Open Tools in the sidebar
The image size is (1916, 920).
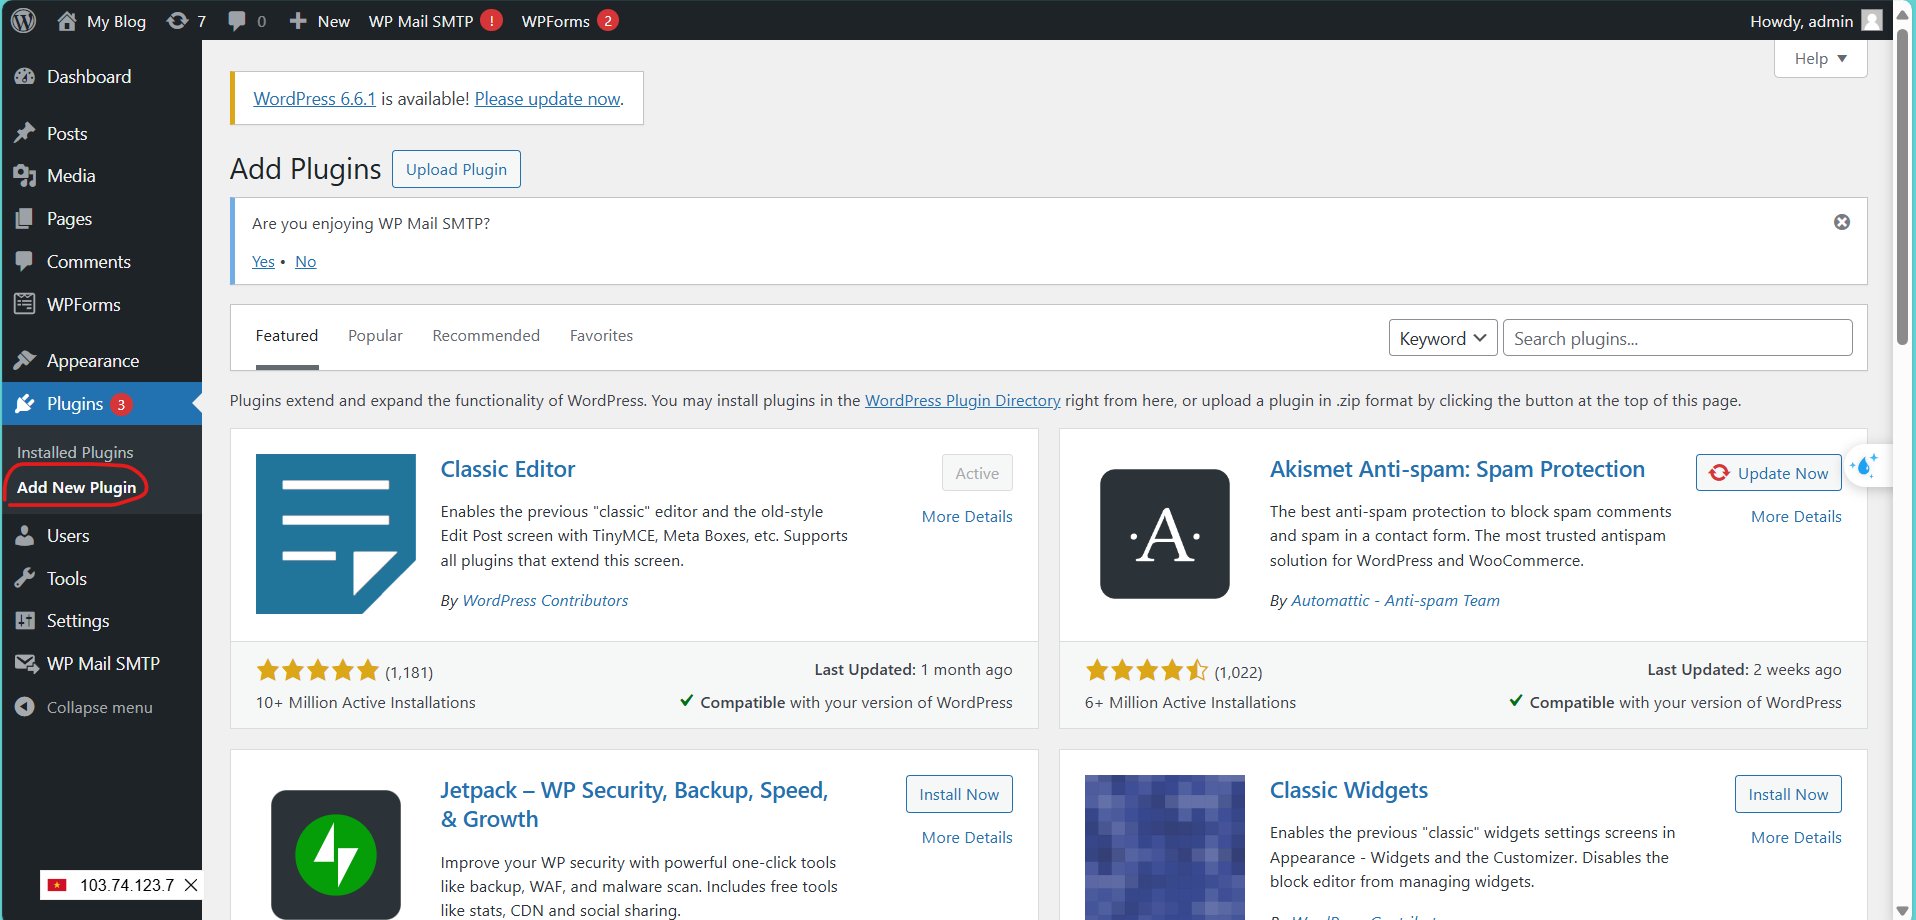101,579
